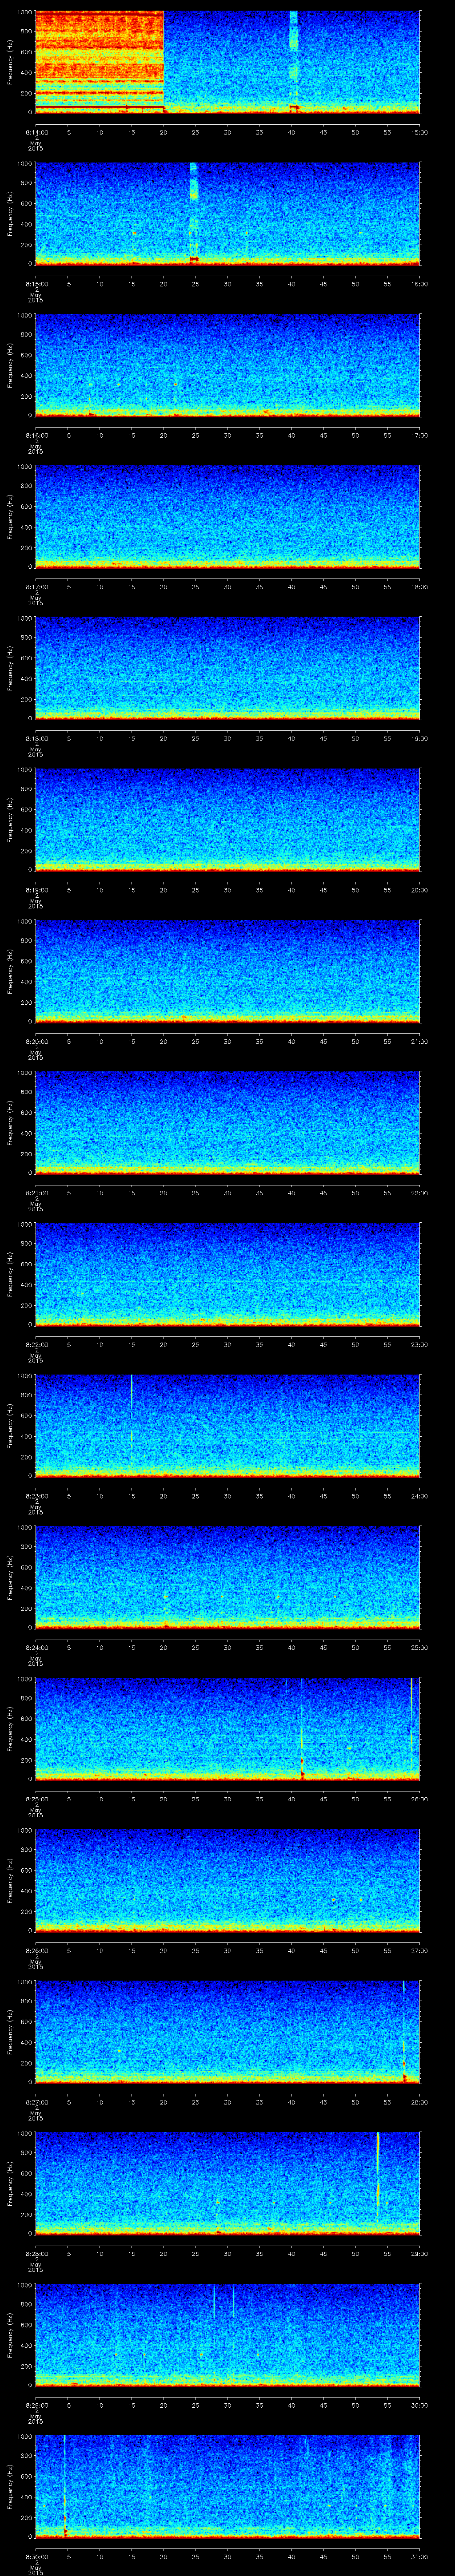
Task: Click the 26:00 end time label
Action: [x=420, y=1799]
